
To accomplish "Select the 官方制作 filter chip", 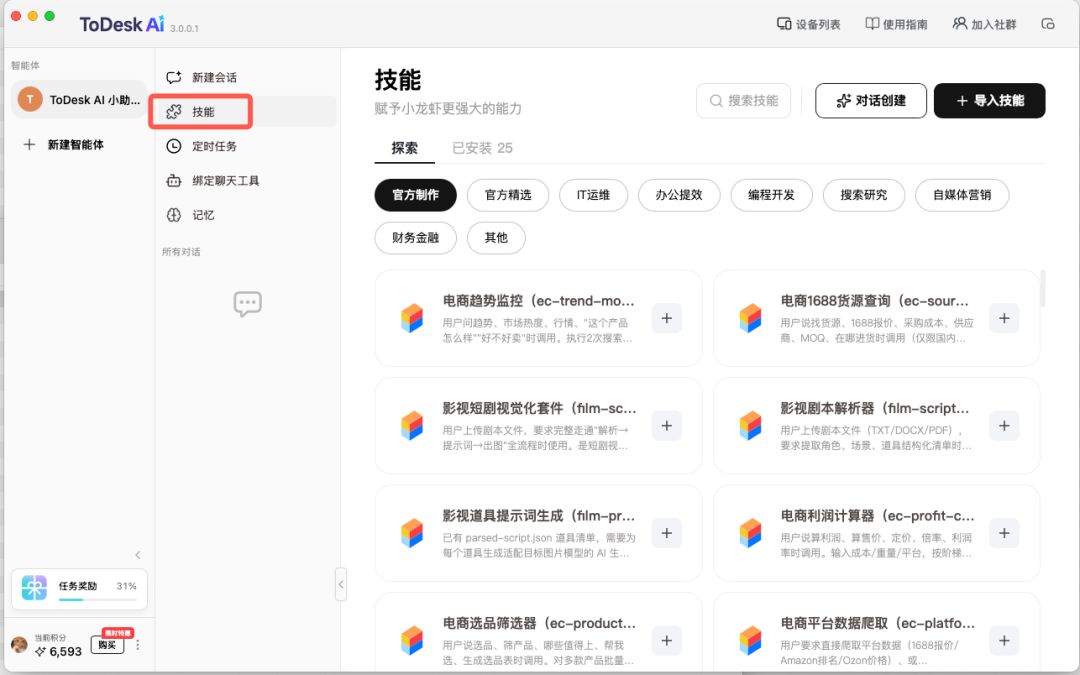I will click(415, 195).
